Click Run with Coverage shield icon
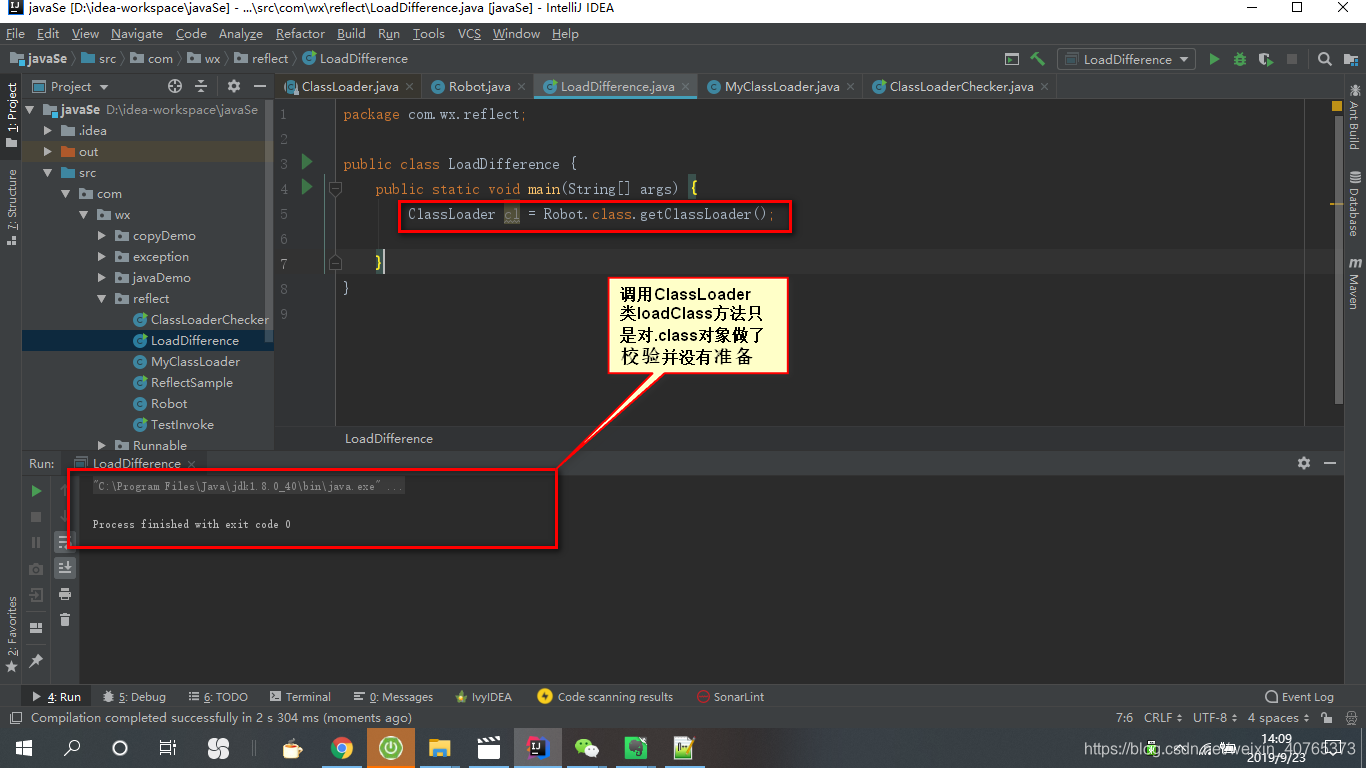 click(1265, 59)
